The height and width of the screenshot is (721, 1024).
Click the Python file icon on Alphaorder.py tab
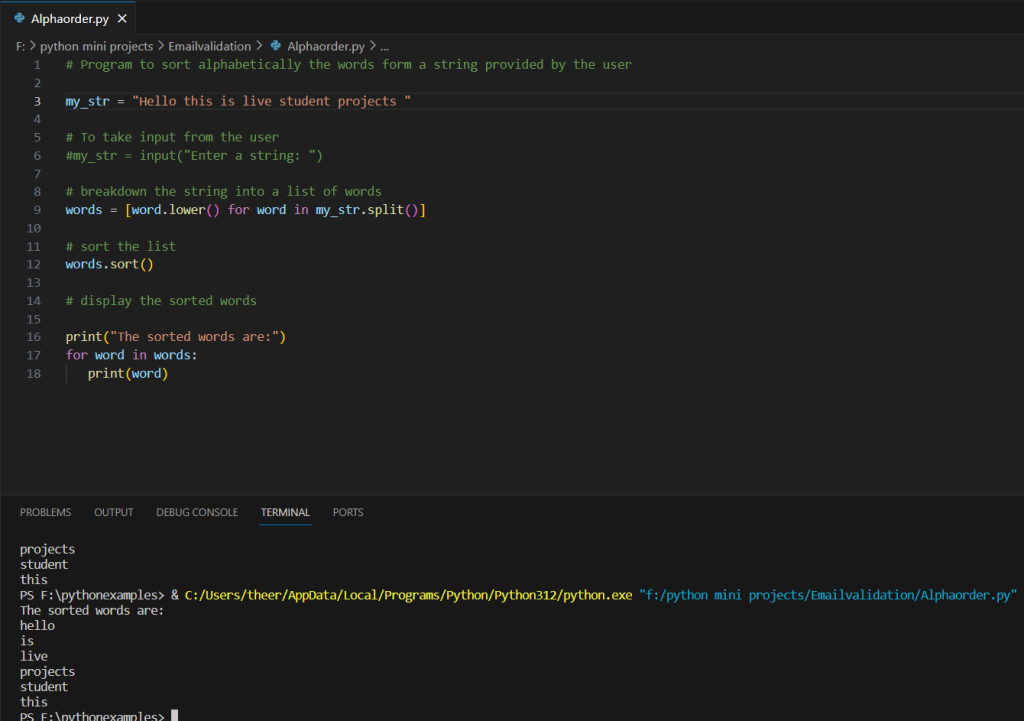coord(19,19)
